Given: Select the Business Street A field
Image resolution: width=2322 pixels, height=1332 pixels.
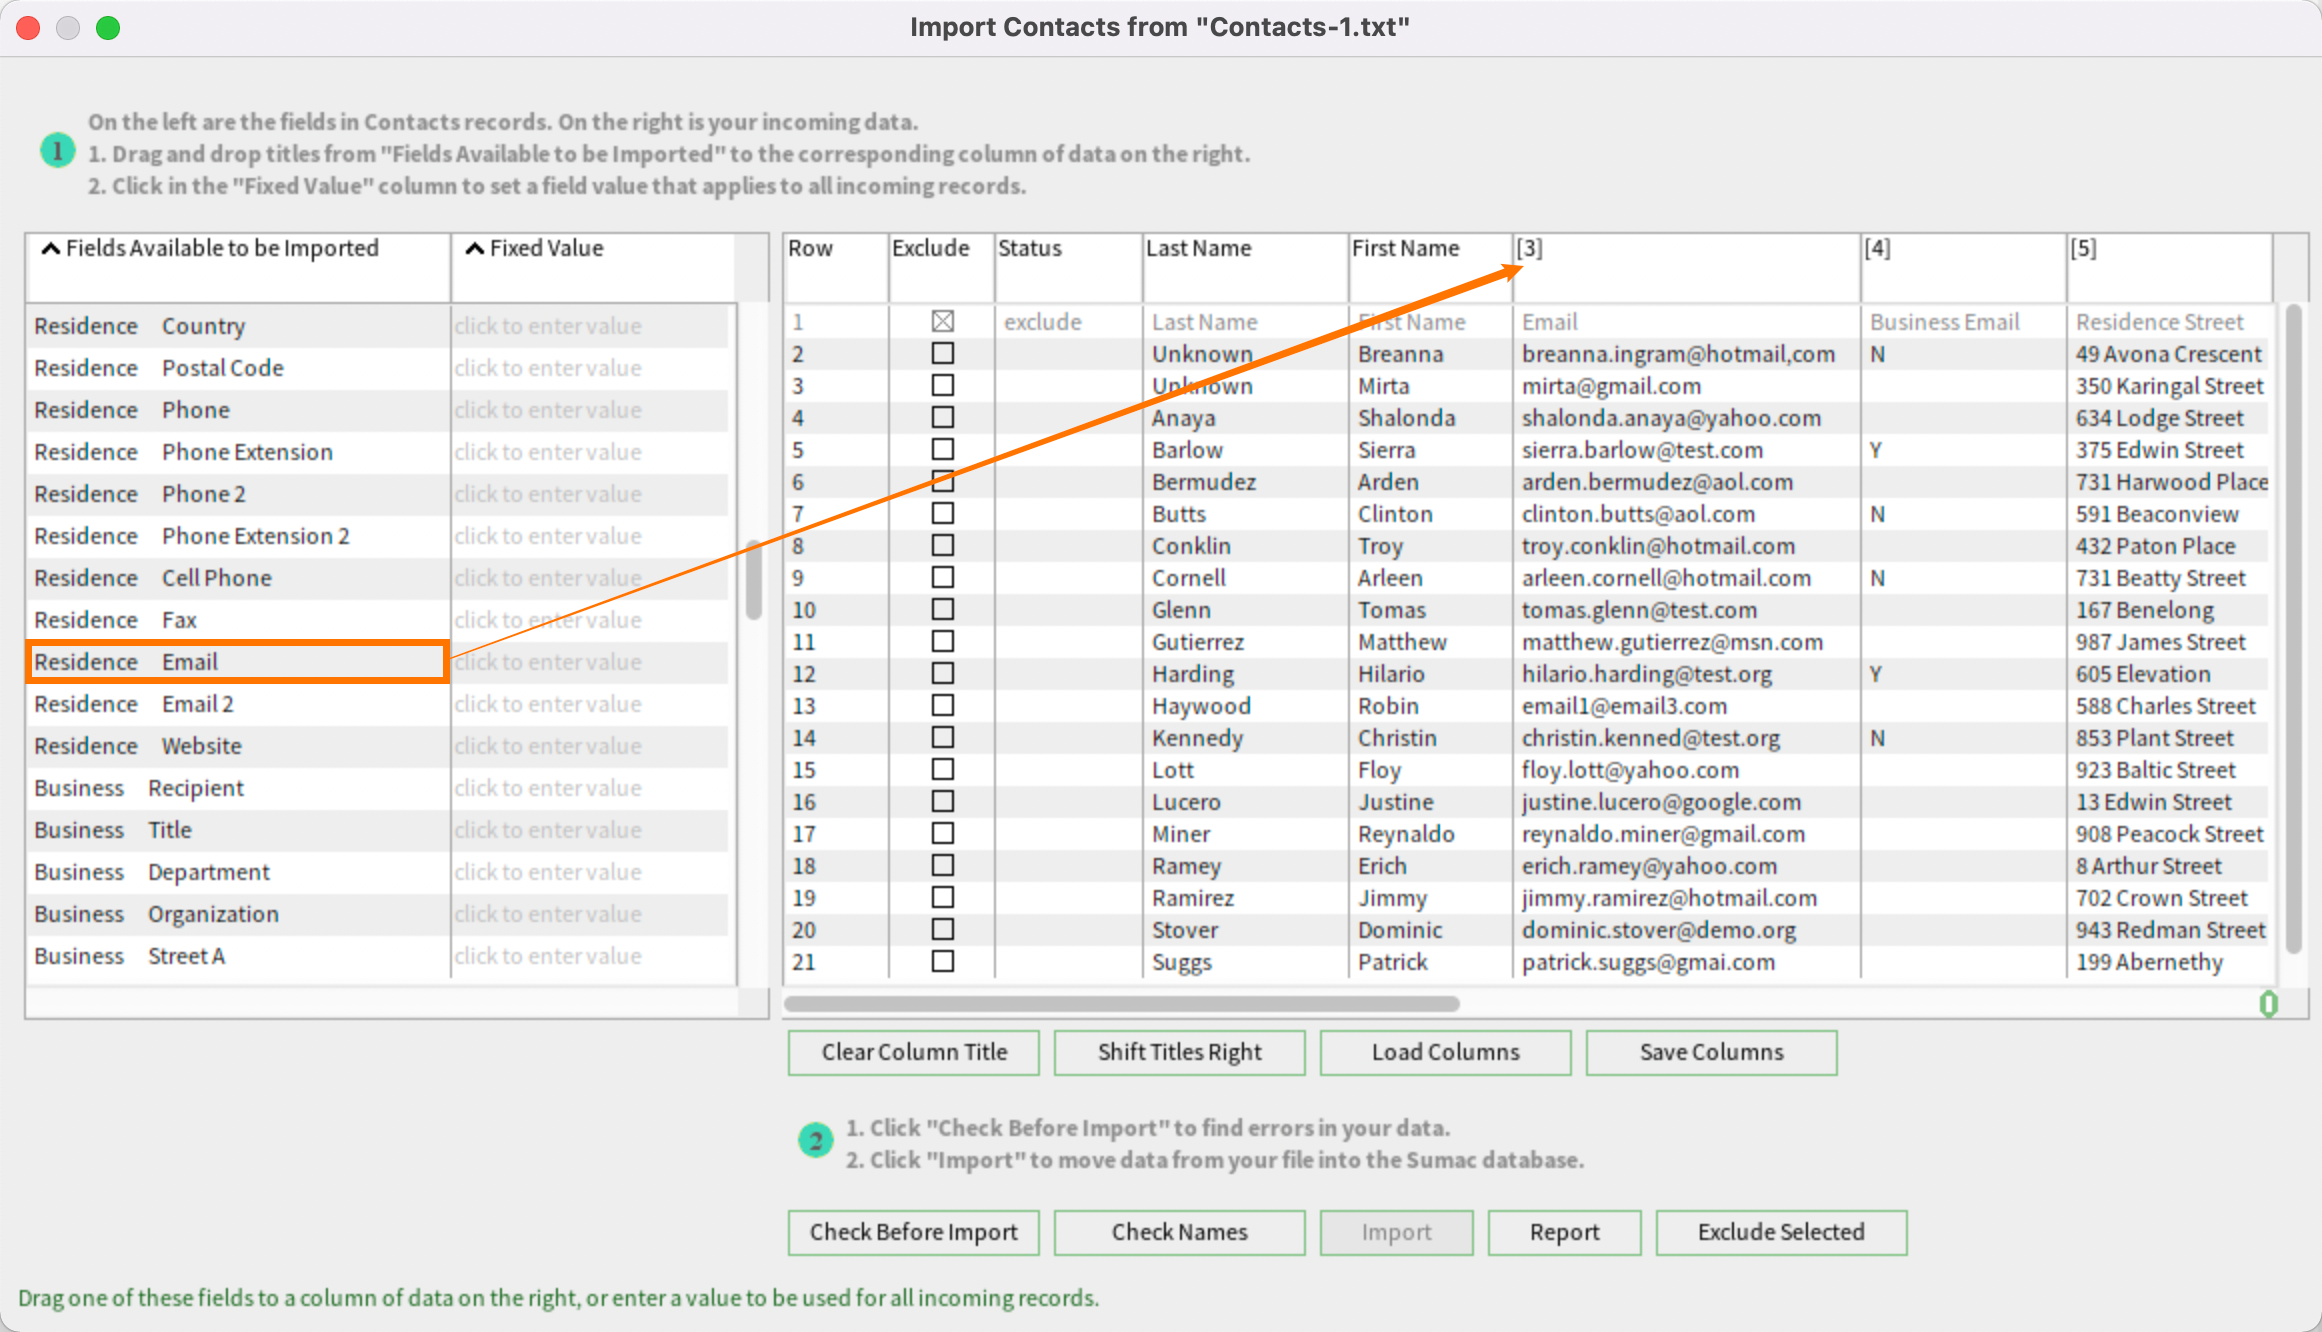Looking at the screenshot, I should click(x=238, y=956).
